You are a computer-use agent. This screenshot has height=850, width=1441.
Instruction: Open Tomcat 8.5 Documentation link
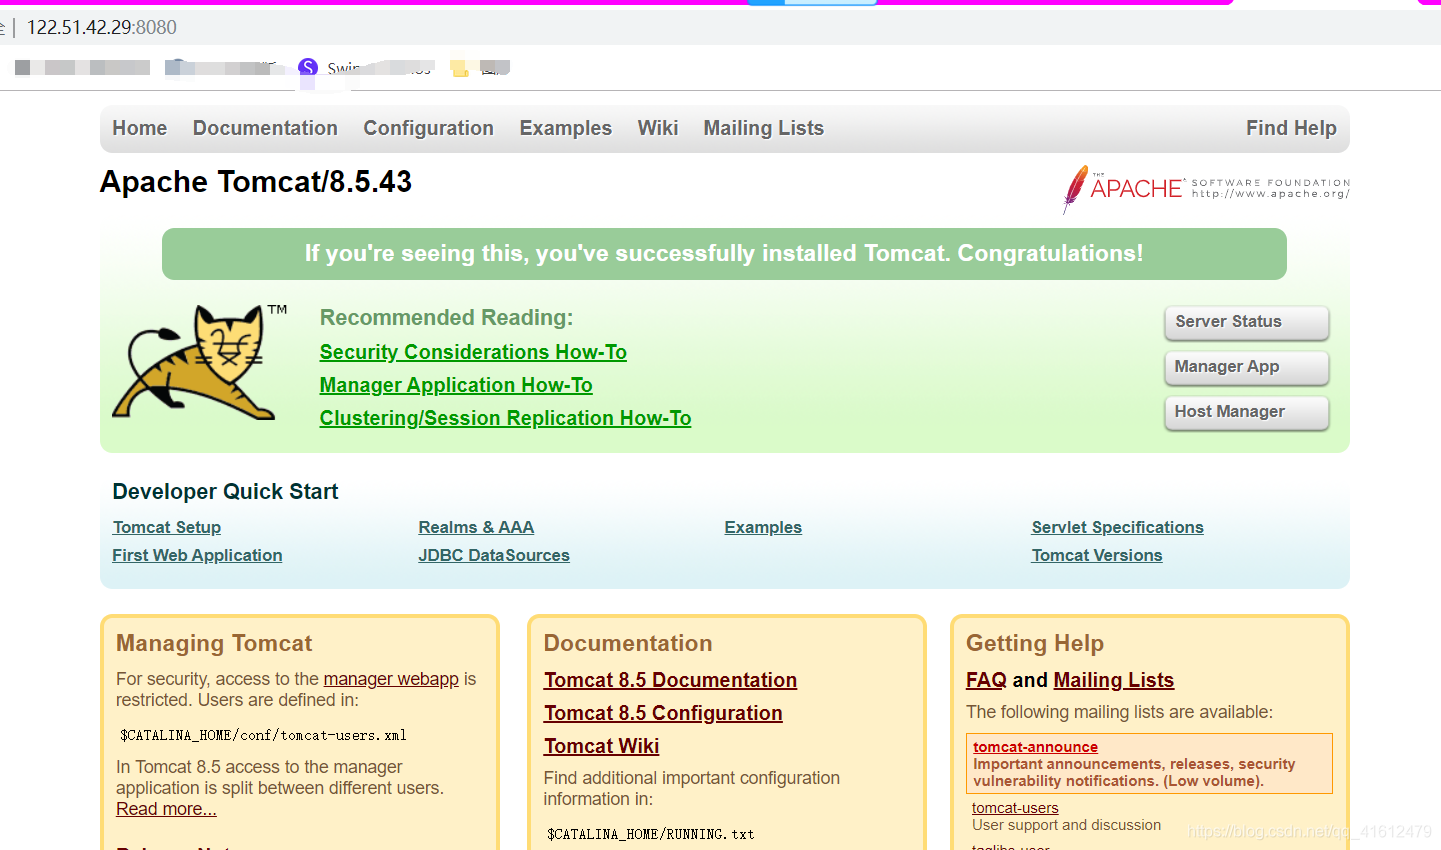coord(670,680)
